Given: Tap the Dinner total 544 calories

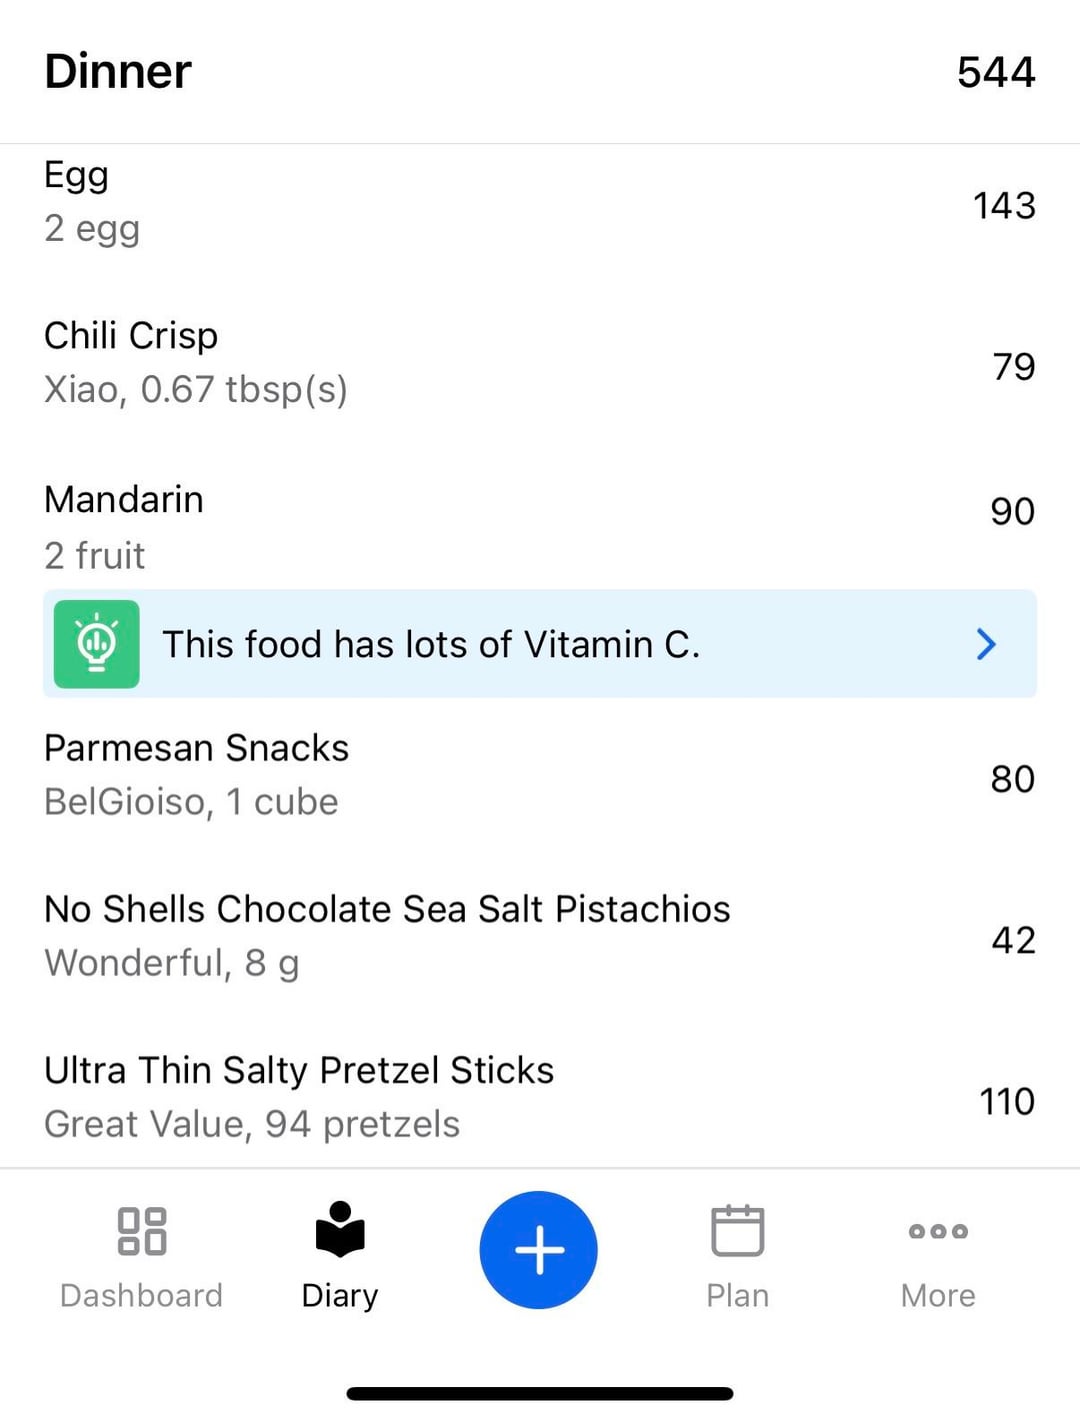Looking at the screenshot, I should (995, 72).
